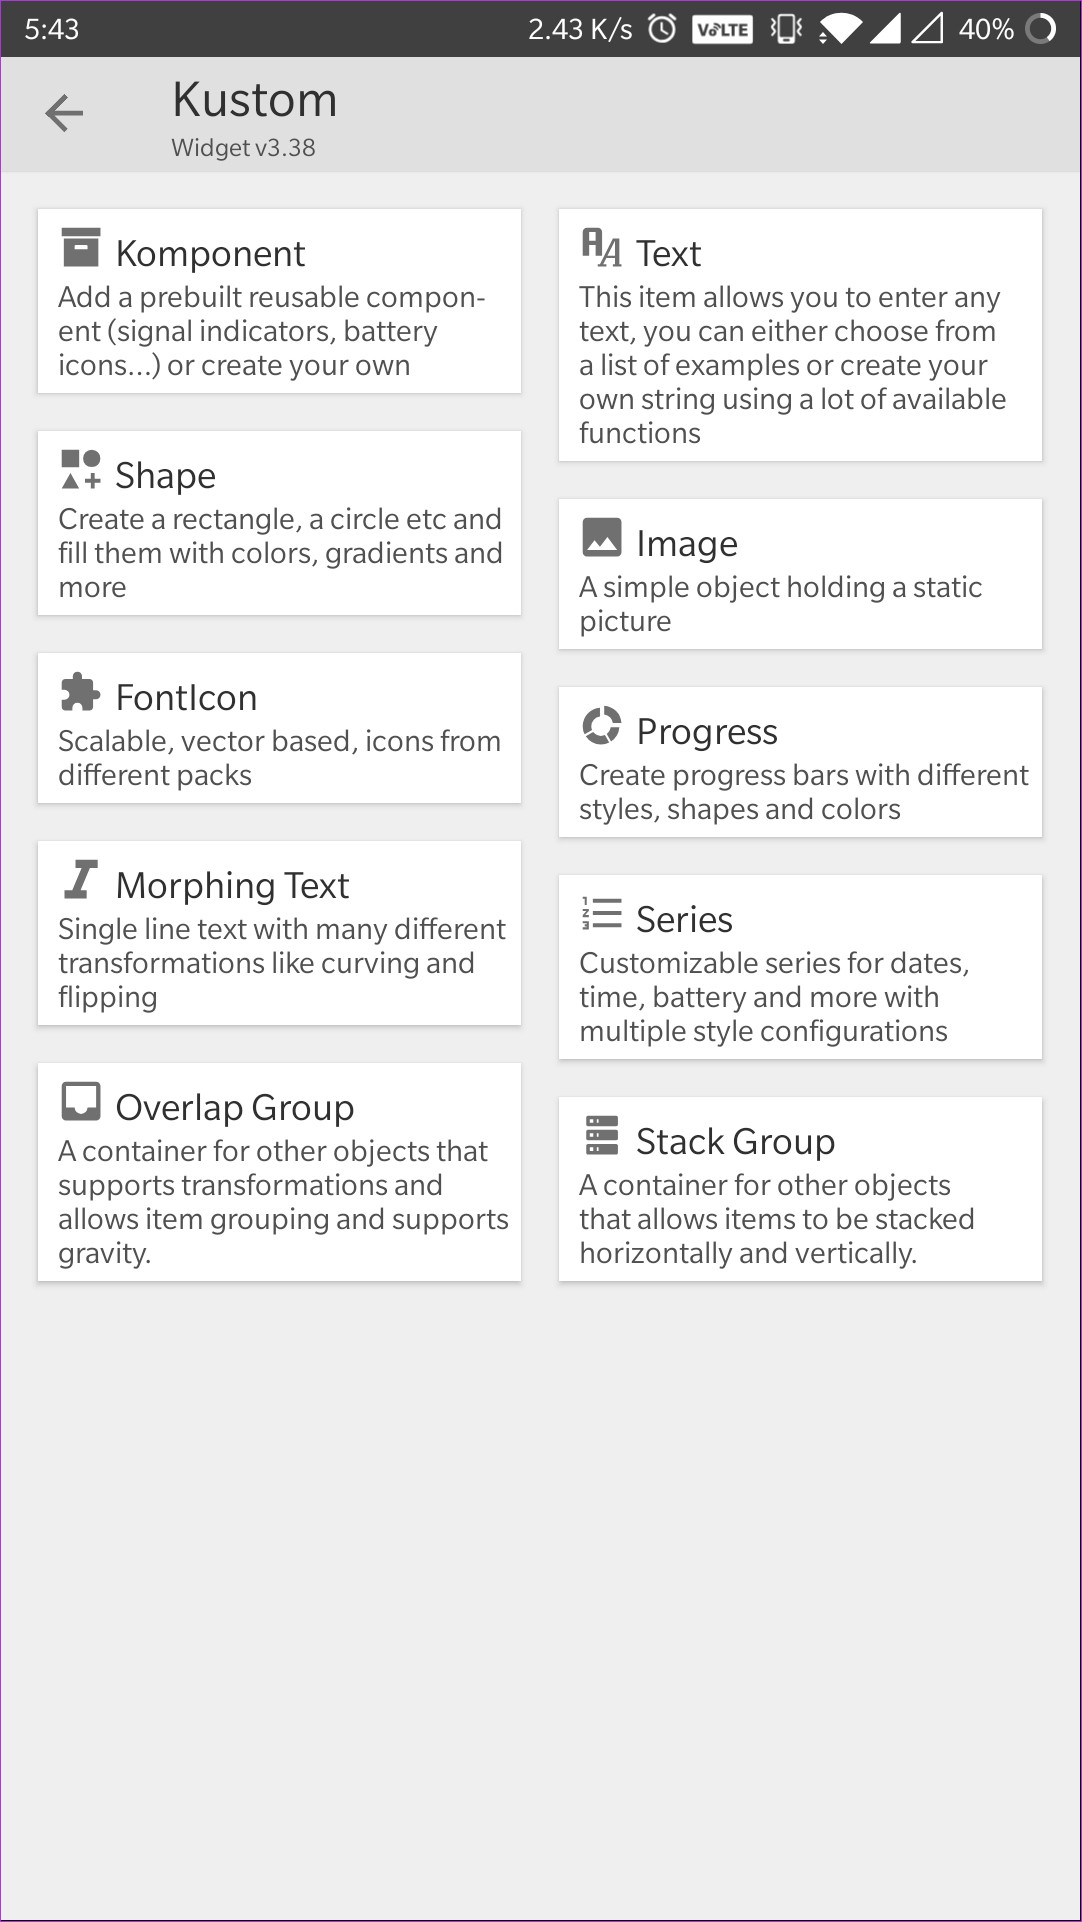Tap the Kustom title in the header

point(254,100)
